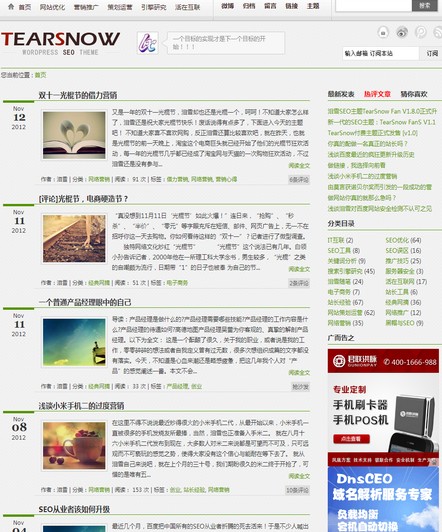Open category 站长经验 (67)
This screenshot has height=532, width=442.
[x=345, y=302]
